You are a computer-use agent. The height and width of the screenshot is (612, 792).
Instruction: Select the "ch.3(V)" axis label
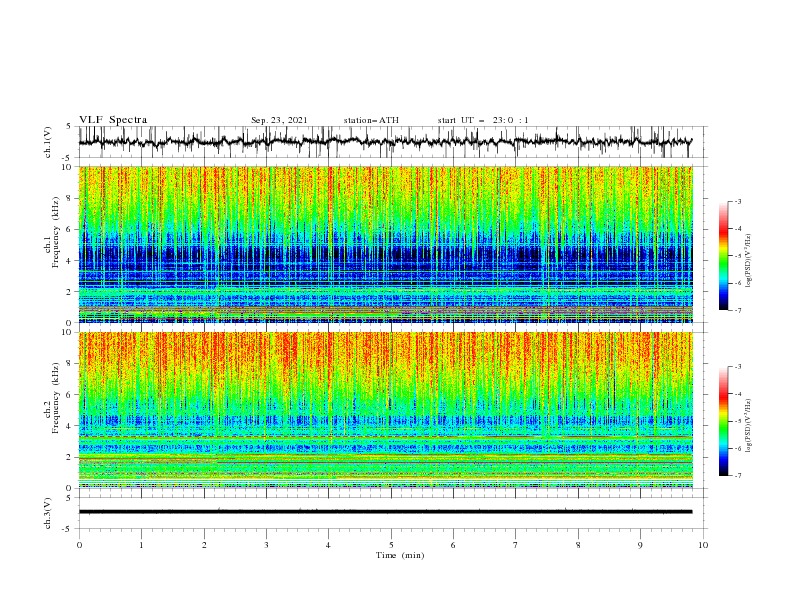[x=48, y=513]
